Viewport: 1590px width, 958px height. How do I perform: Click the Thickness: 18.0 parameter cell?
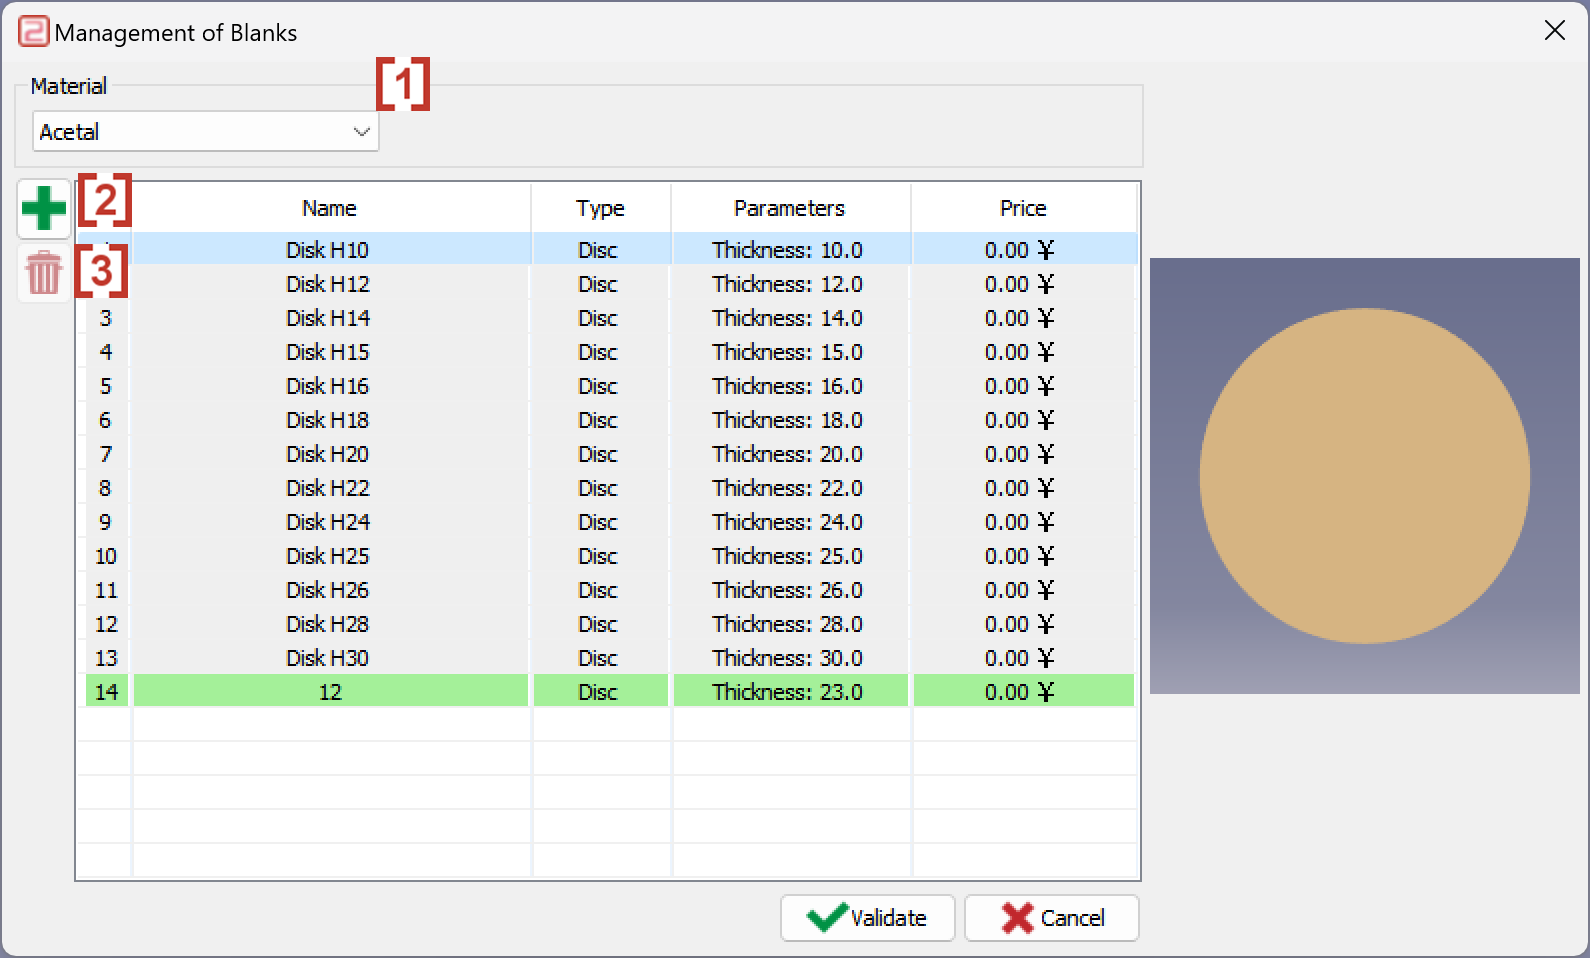pyautogui.click(x=790, y=420)
